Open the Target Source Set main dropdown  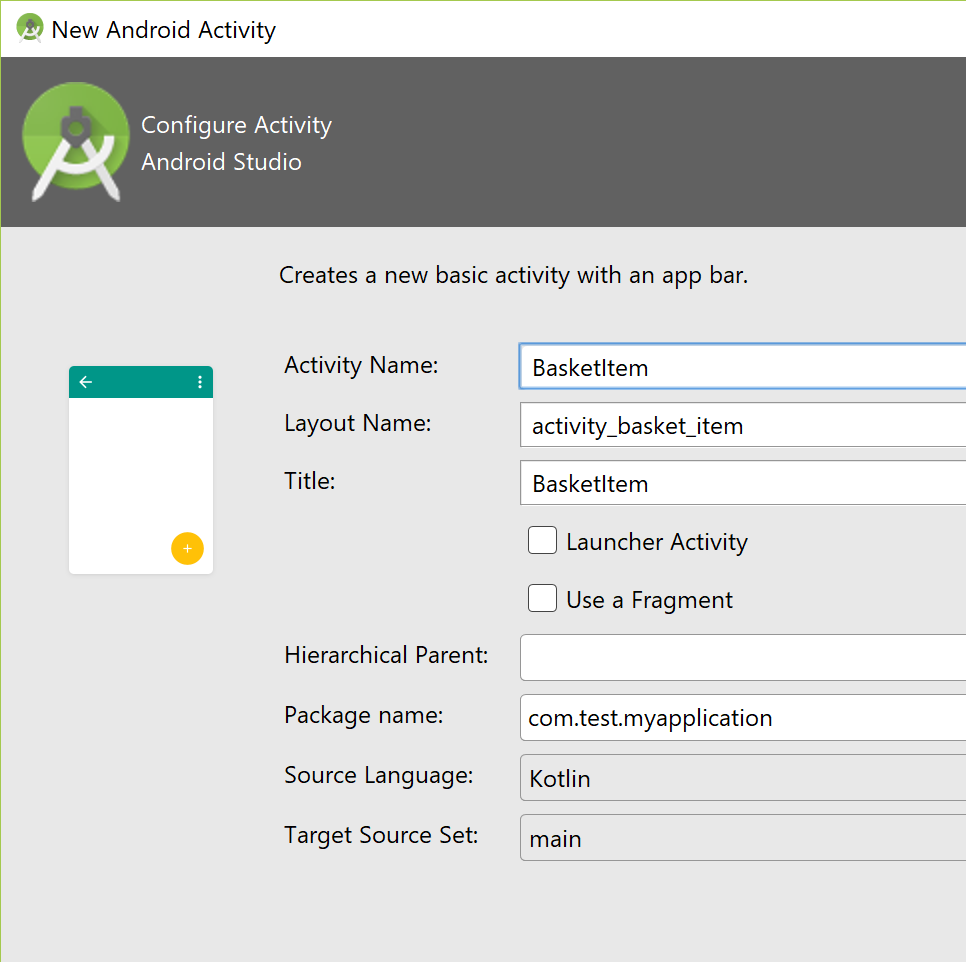[743, 838]
